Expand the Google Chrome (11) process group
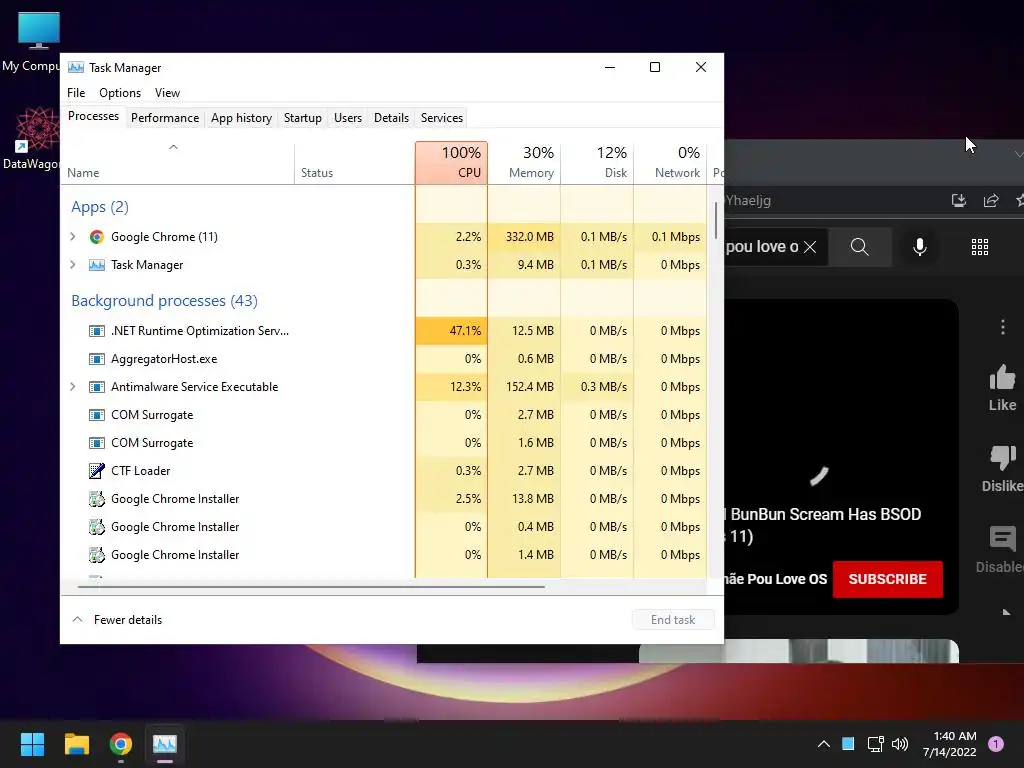This screenshot has width=1024, height=768. 72,237
